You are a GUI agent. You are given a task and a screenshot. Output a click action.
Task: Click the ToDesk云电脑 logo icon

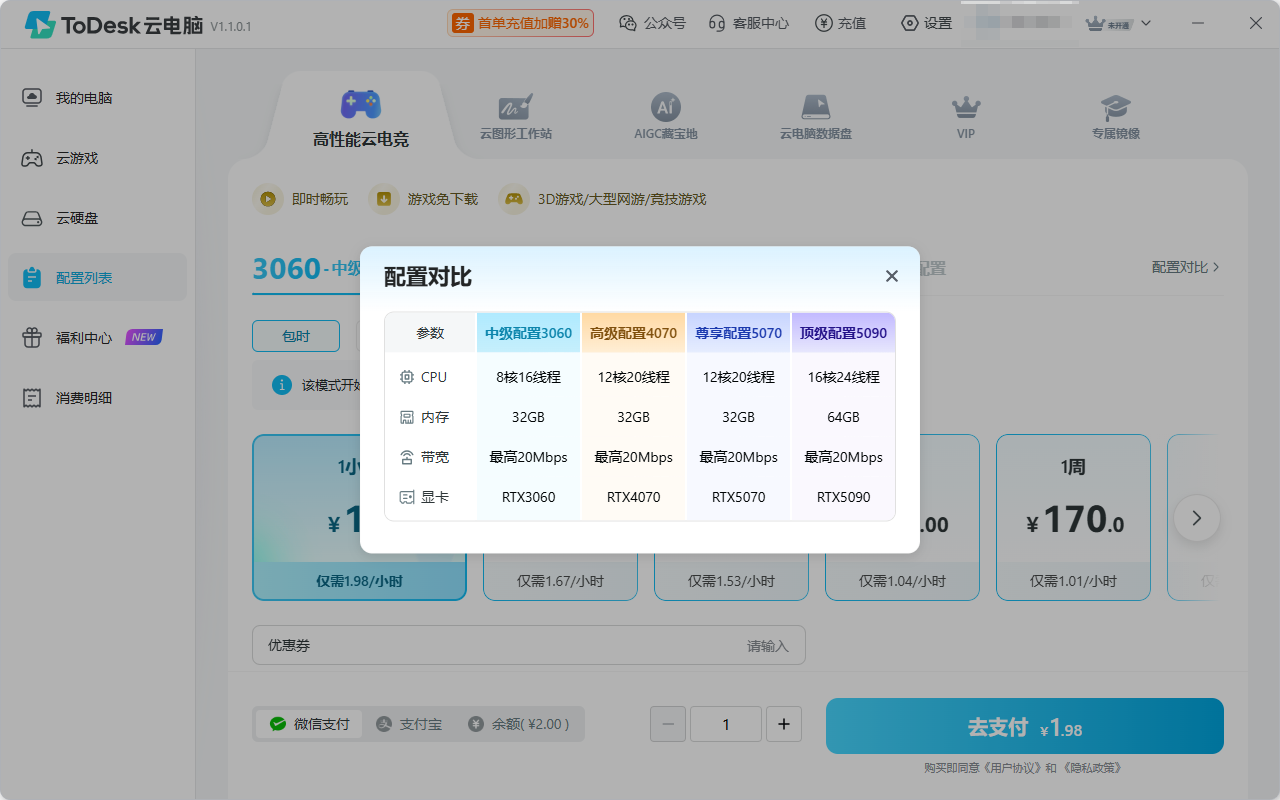click(40, 25)
